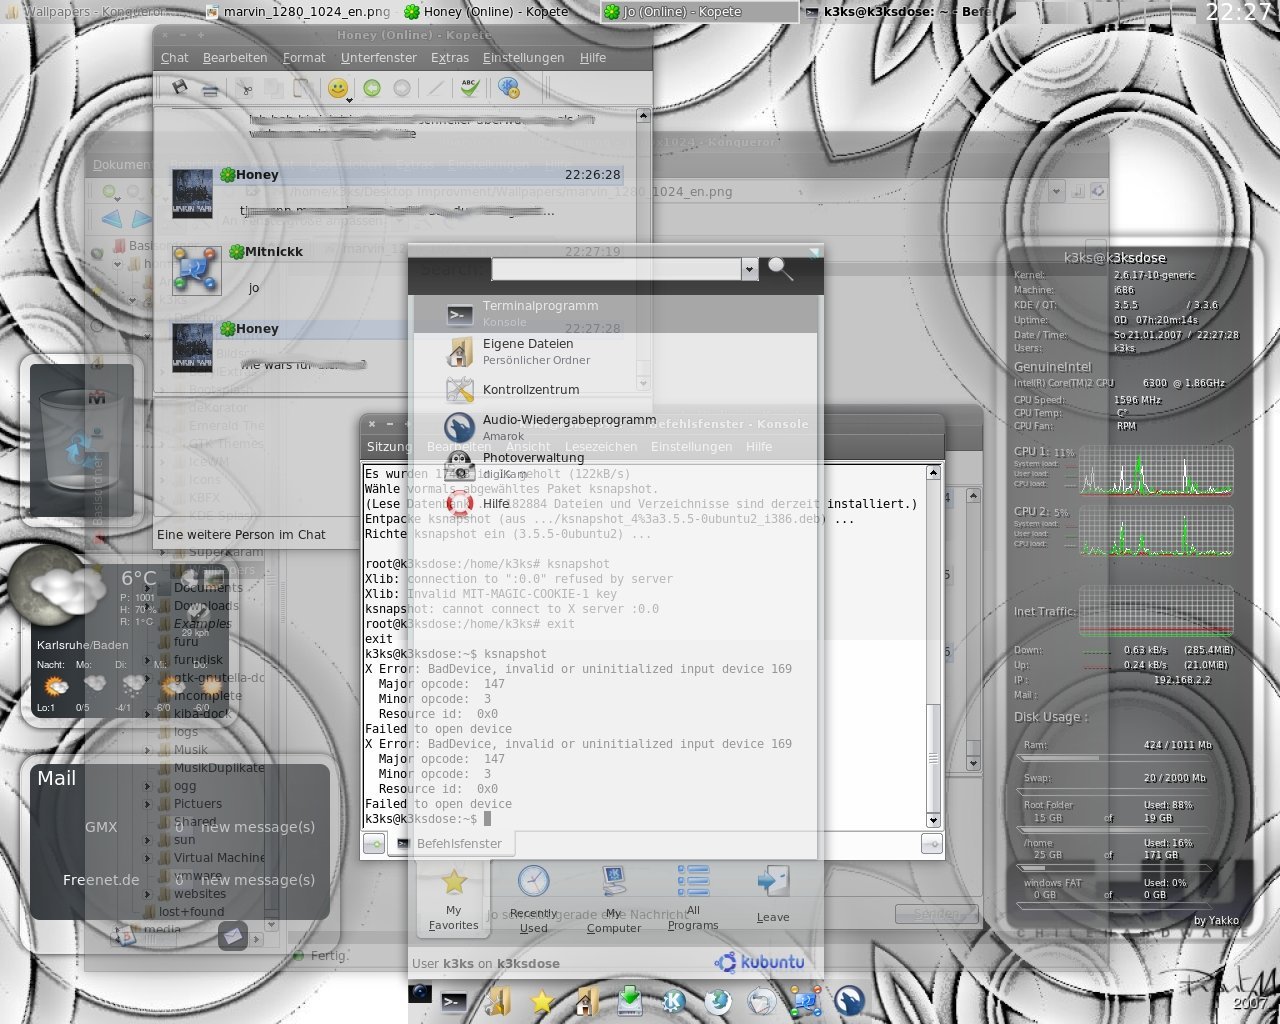Select the Pictuers folder in file tree
The width and height of the screenshot is (1280, 1024).
pyautogui.click(x=198, y=803)
